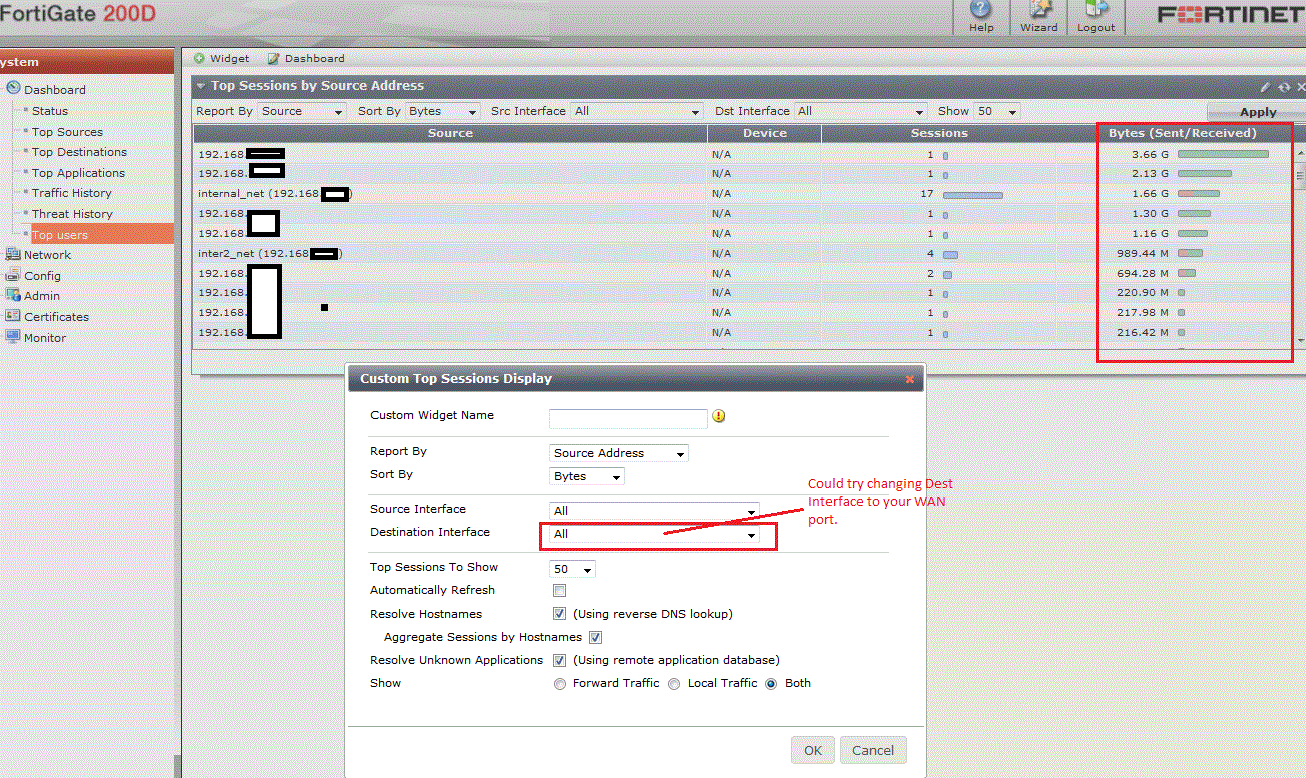The width and height of the screenshot is (1306, 778).
Task: Click the Bytes (Sent/Received) column header
Action: 1183,133
